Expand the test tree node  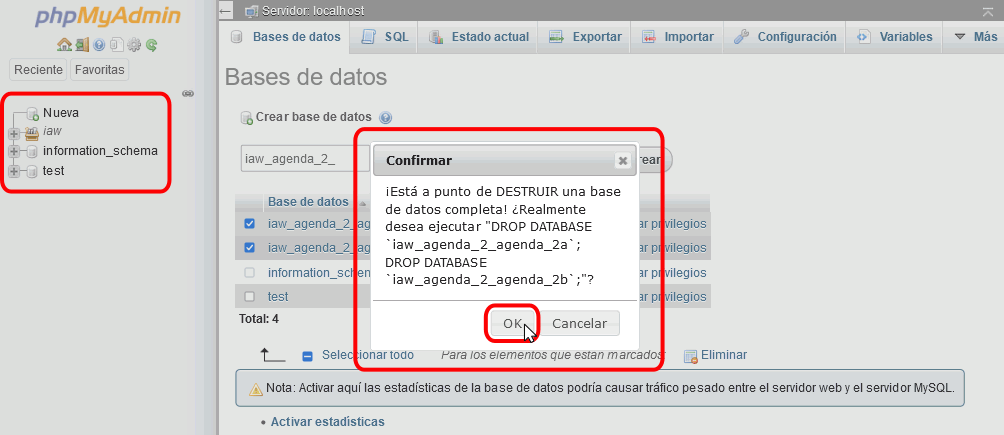14,172
